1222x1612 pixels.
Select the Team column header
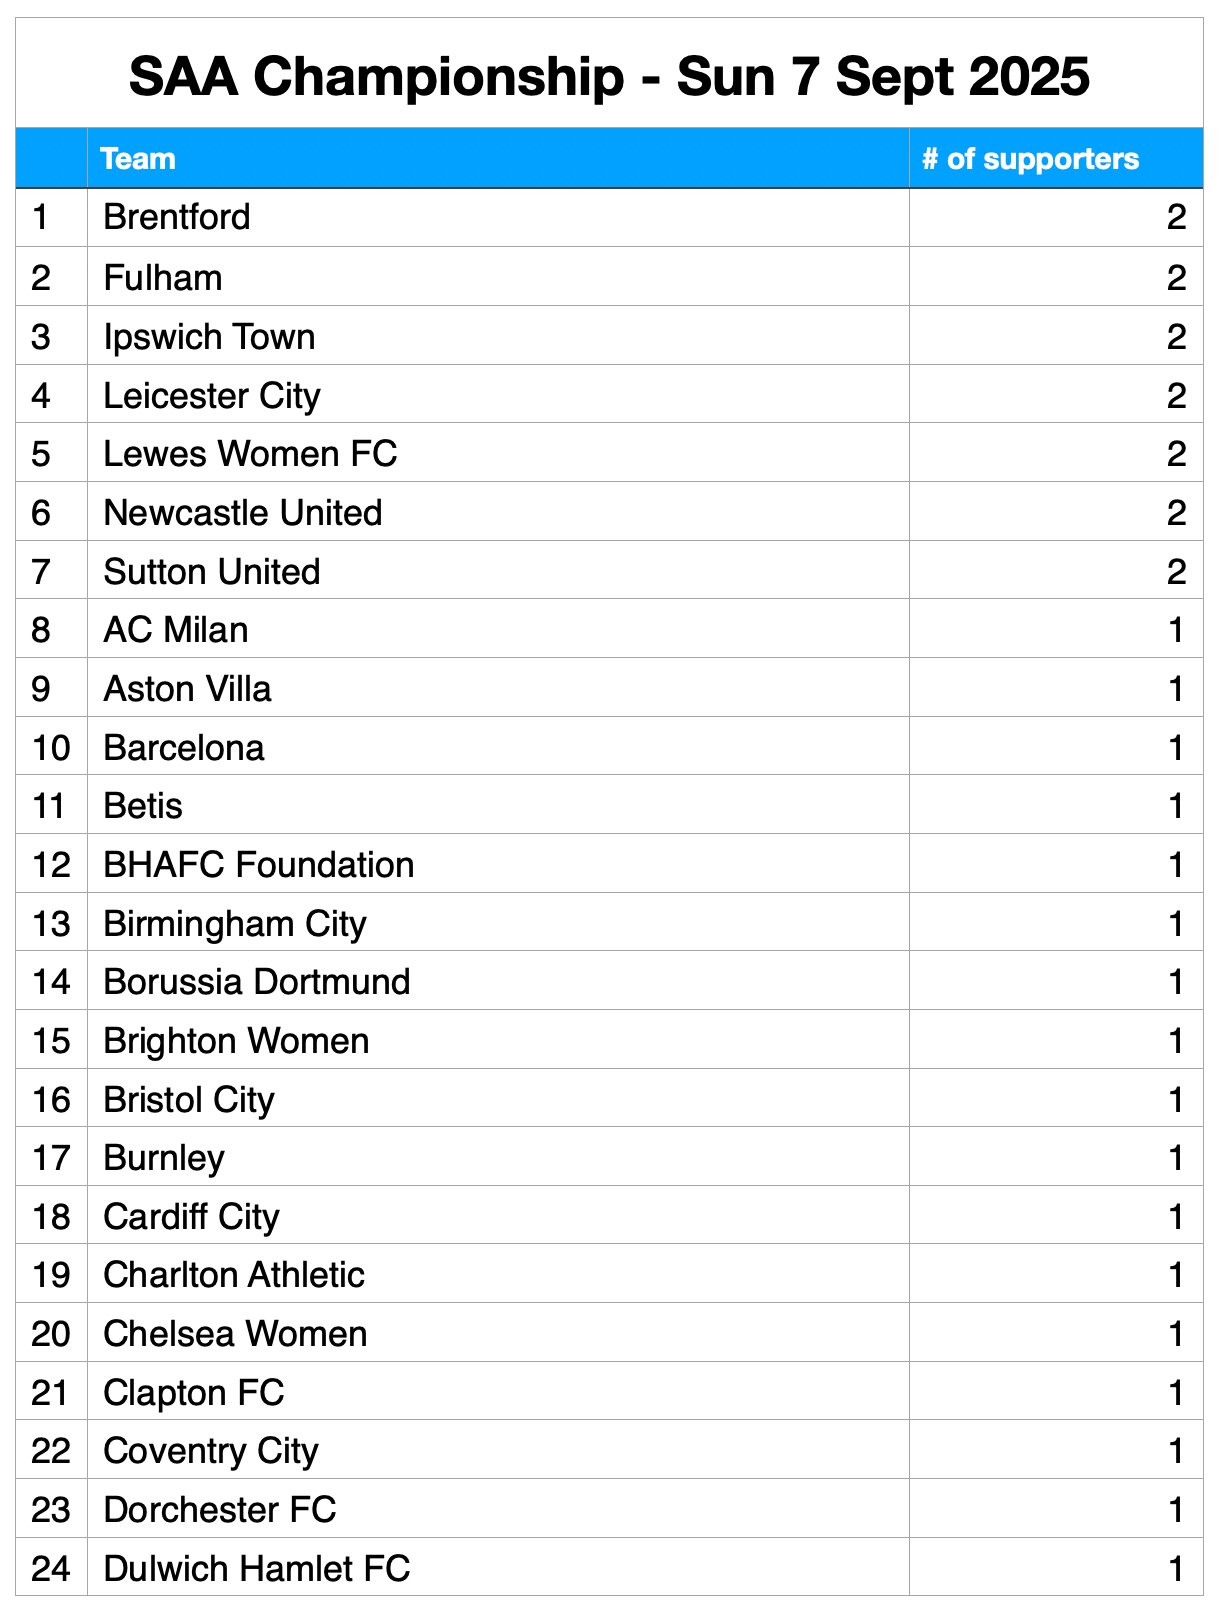point(138,159)
